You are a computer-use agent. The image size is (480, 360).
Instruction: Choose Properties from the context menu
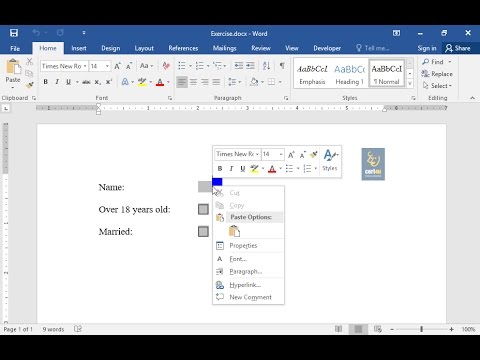click(248, 246)
